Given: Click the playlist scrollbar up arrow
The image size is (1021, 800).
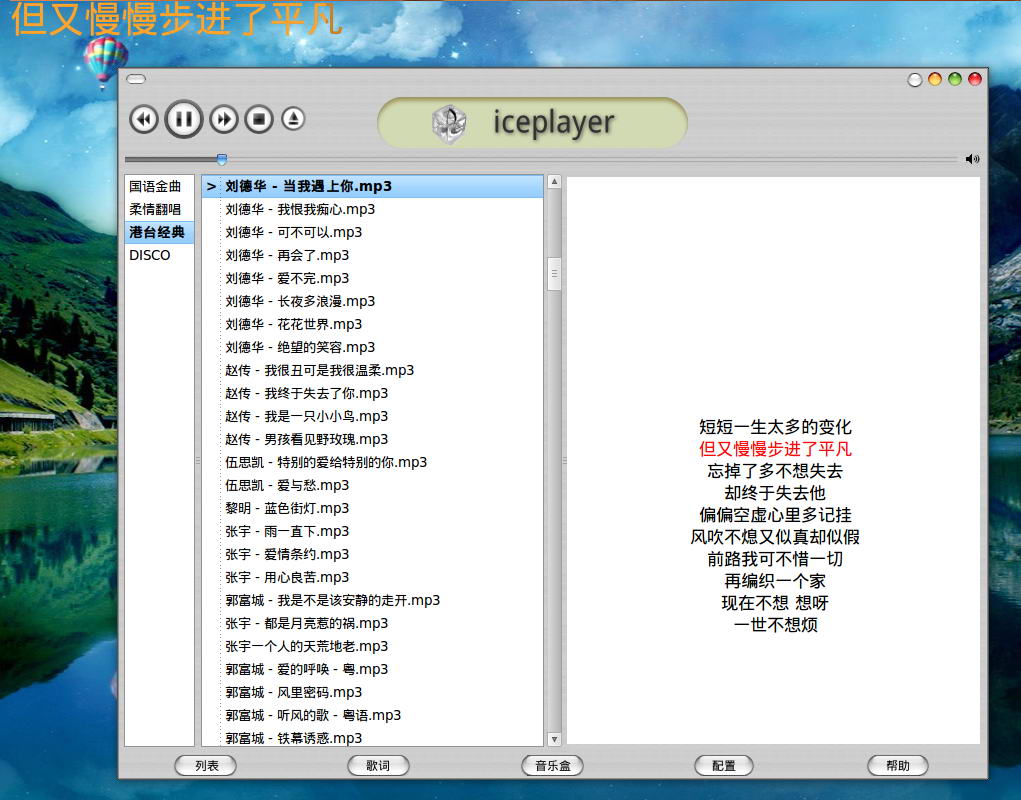Looking at the screenshot, I should coord(554,182).
